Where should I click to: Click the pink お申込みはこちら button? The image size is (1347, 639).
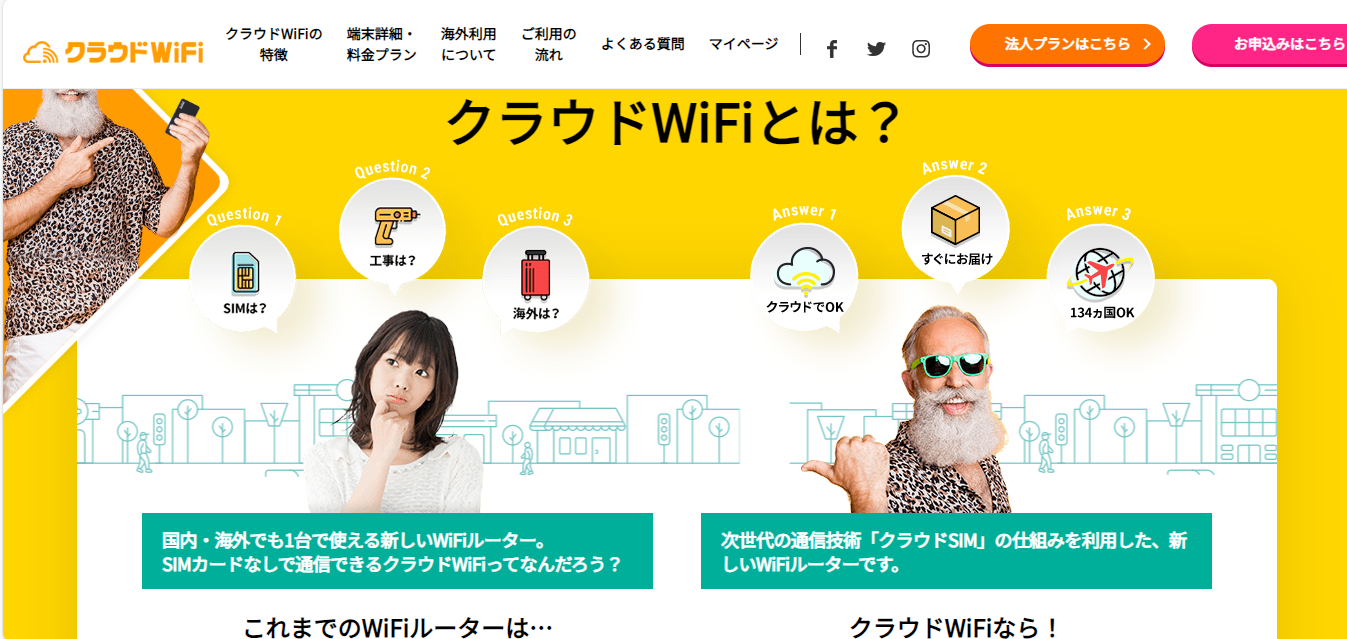1269,45
